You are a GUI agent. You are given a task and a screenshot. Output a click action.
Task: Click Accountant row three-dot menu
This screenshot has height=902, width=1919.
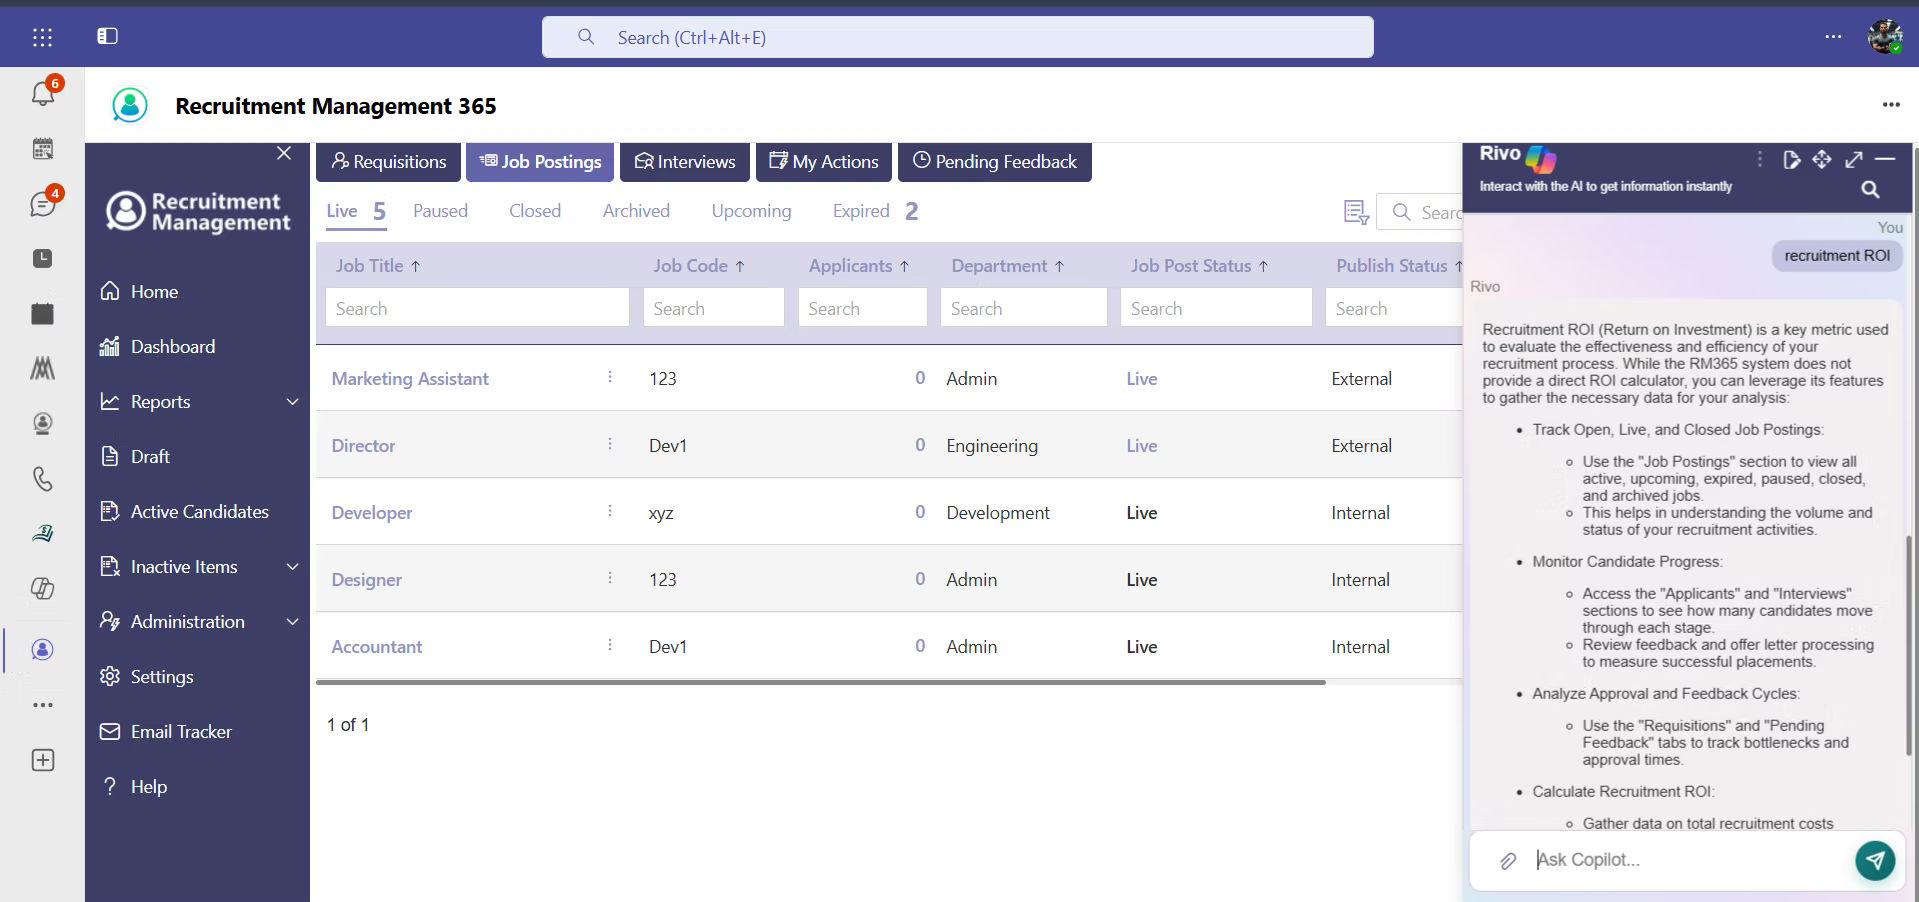[x=610, y=645]
